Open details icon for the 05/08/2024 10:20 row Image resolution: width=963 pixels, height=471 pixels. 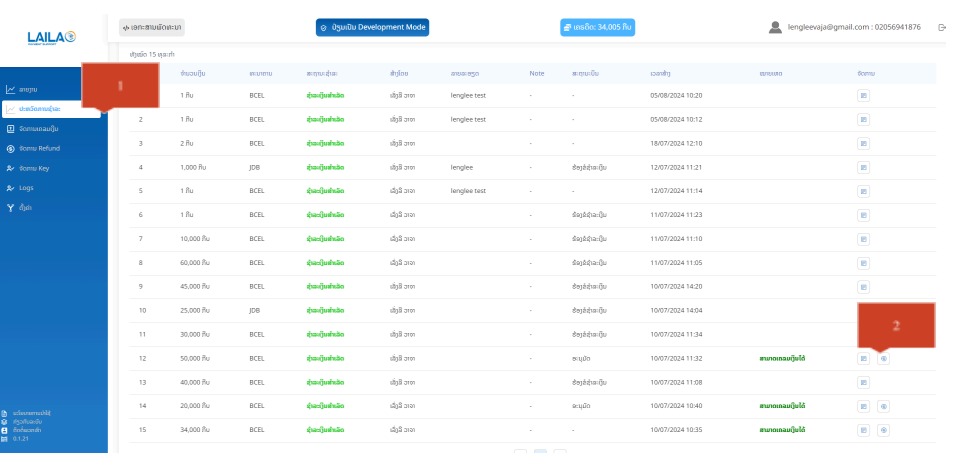[863, 95]
